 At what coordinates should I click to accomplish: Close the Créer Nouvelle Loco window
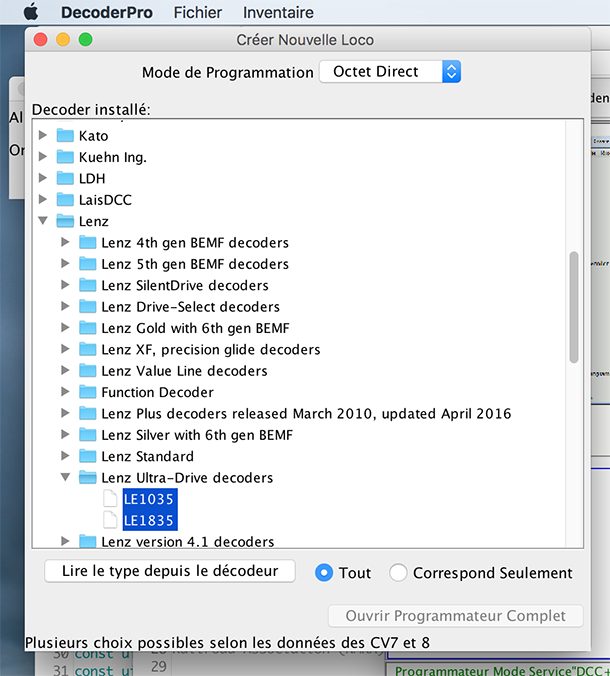click(41, 39)
